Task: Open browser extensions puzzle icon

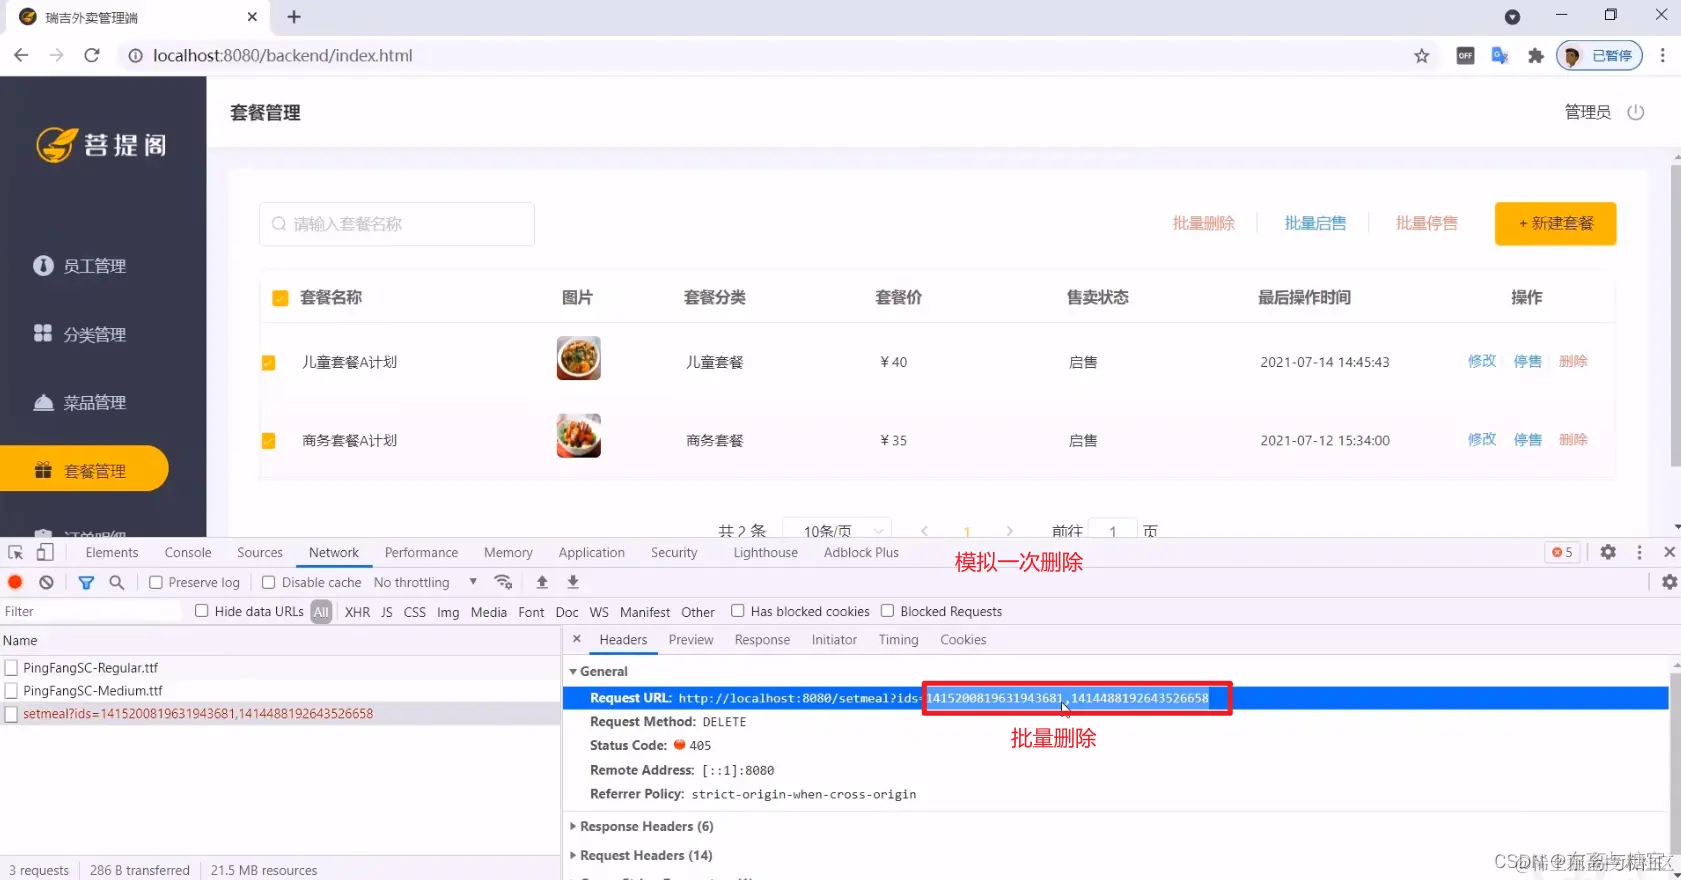Action: click(1536, 56)
